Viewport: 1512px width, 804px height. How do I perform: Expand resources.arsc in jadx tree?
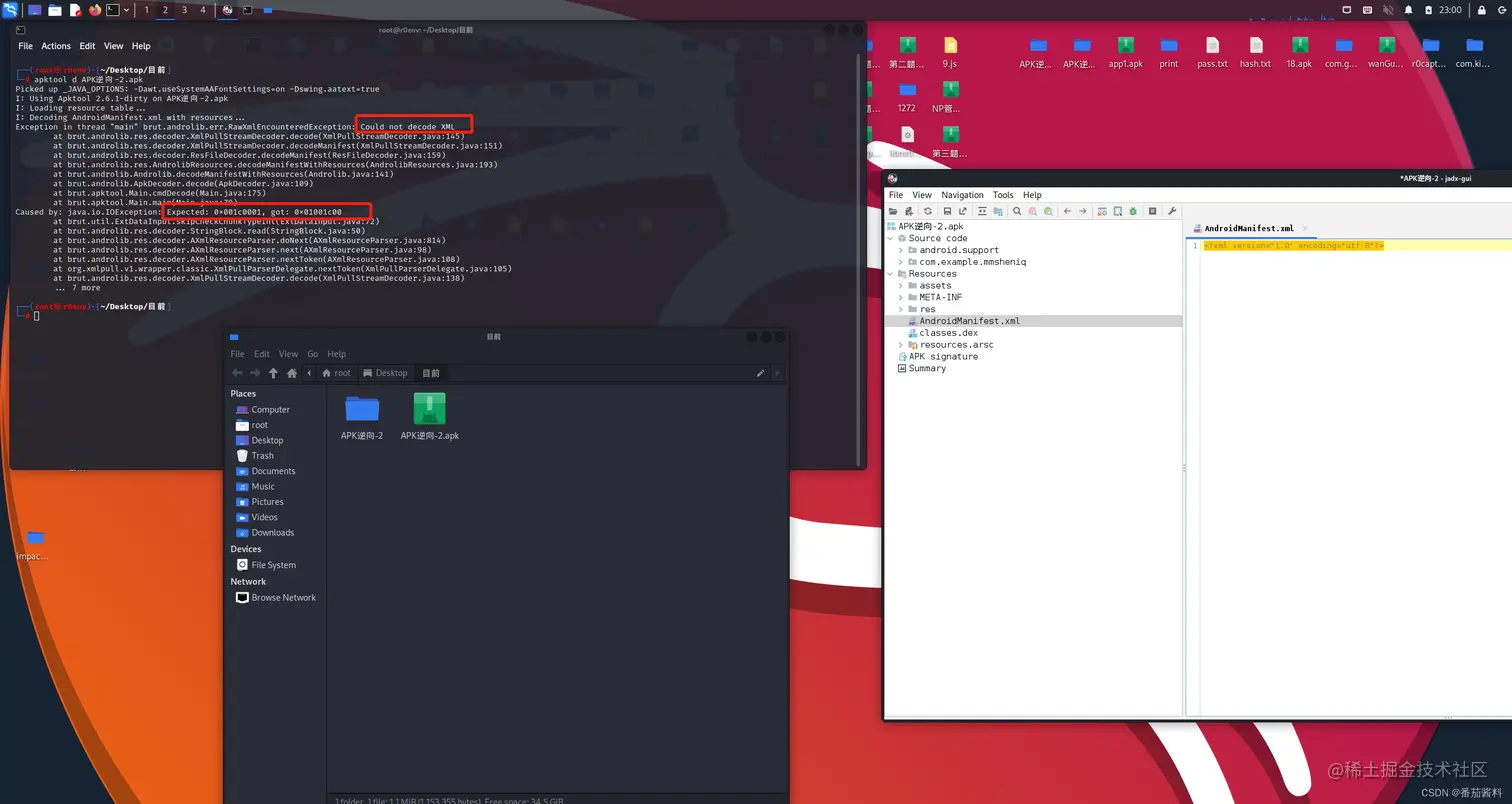pyautogui.click(x=901, y=345)
